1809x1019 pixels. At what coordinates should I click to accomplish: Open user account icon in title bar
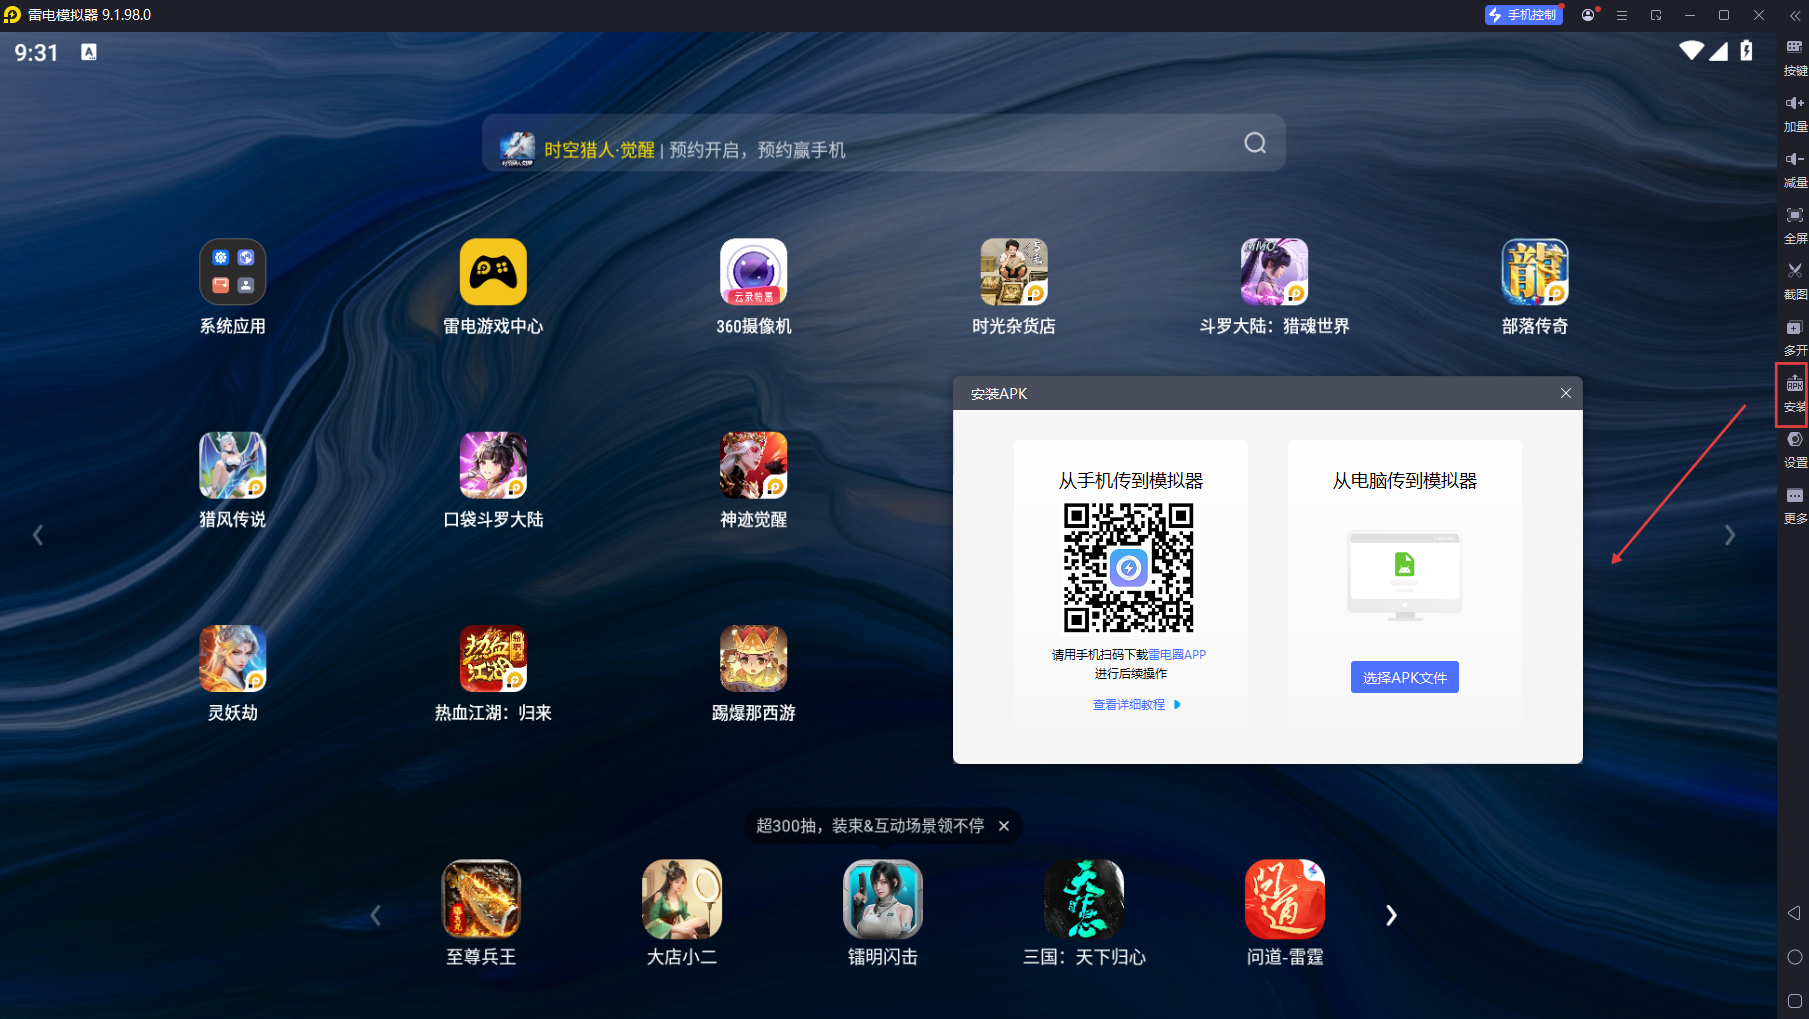click(x=1588, y=15)
